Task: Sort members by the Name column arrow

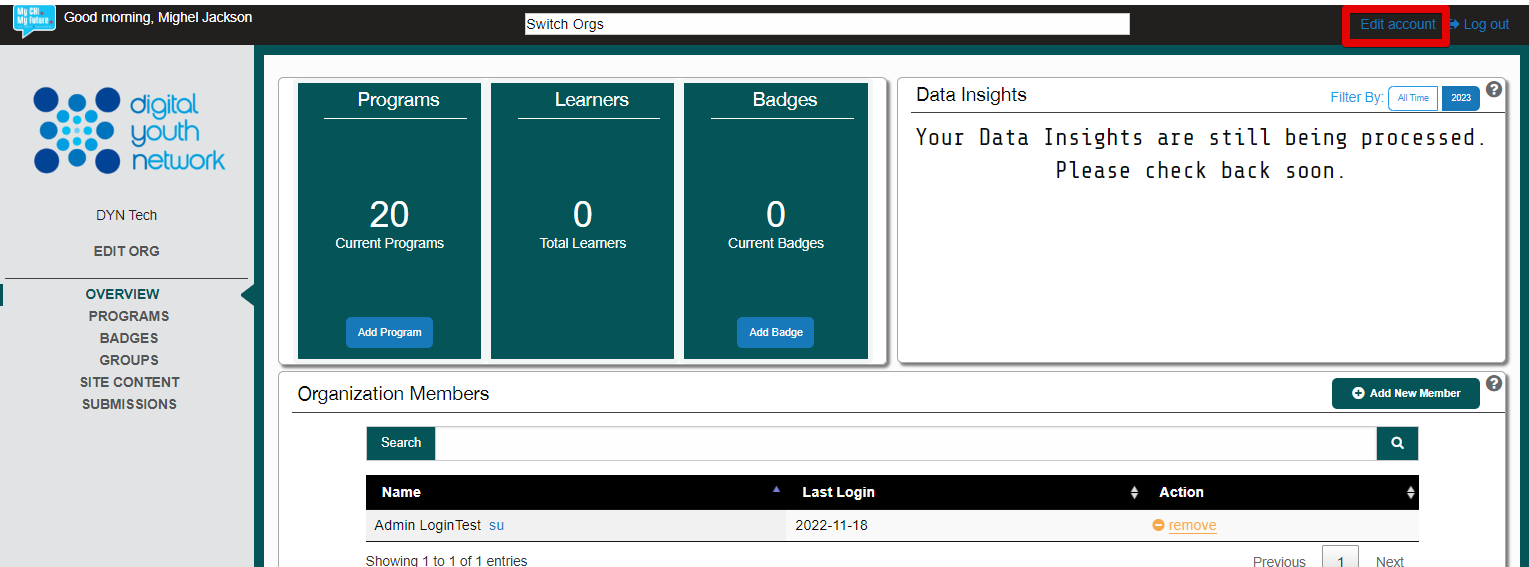Action: pyautogui.click(x=776, y=490)
